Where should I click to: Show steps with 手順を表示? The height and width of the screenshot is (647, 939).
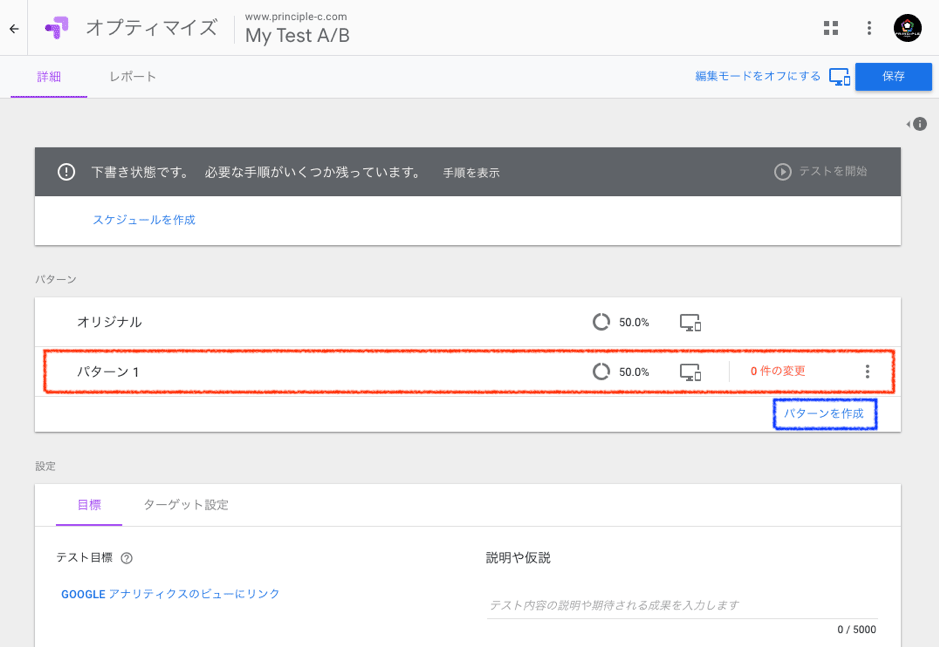click(471, 172)
